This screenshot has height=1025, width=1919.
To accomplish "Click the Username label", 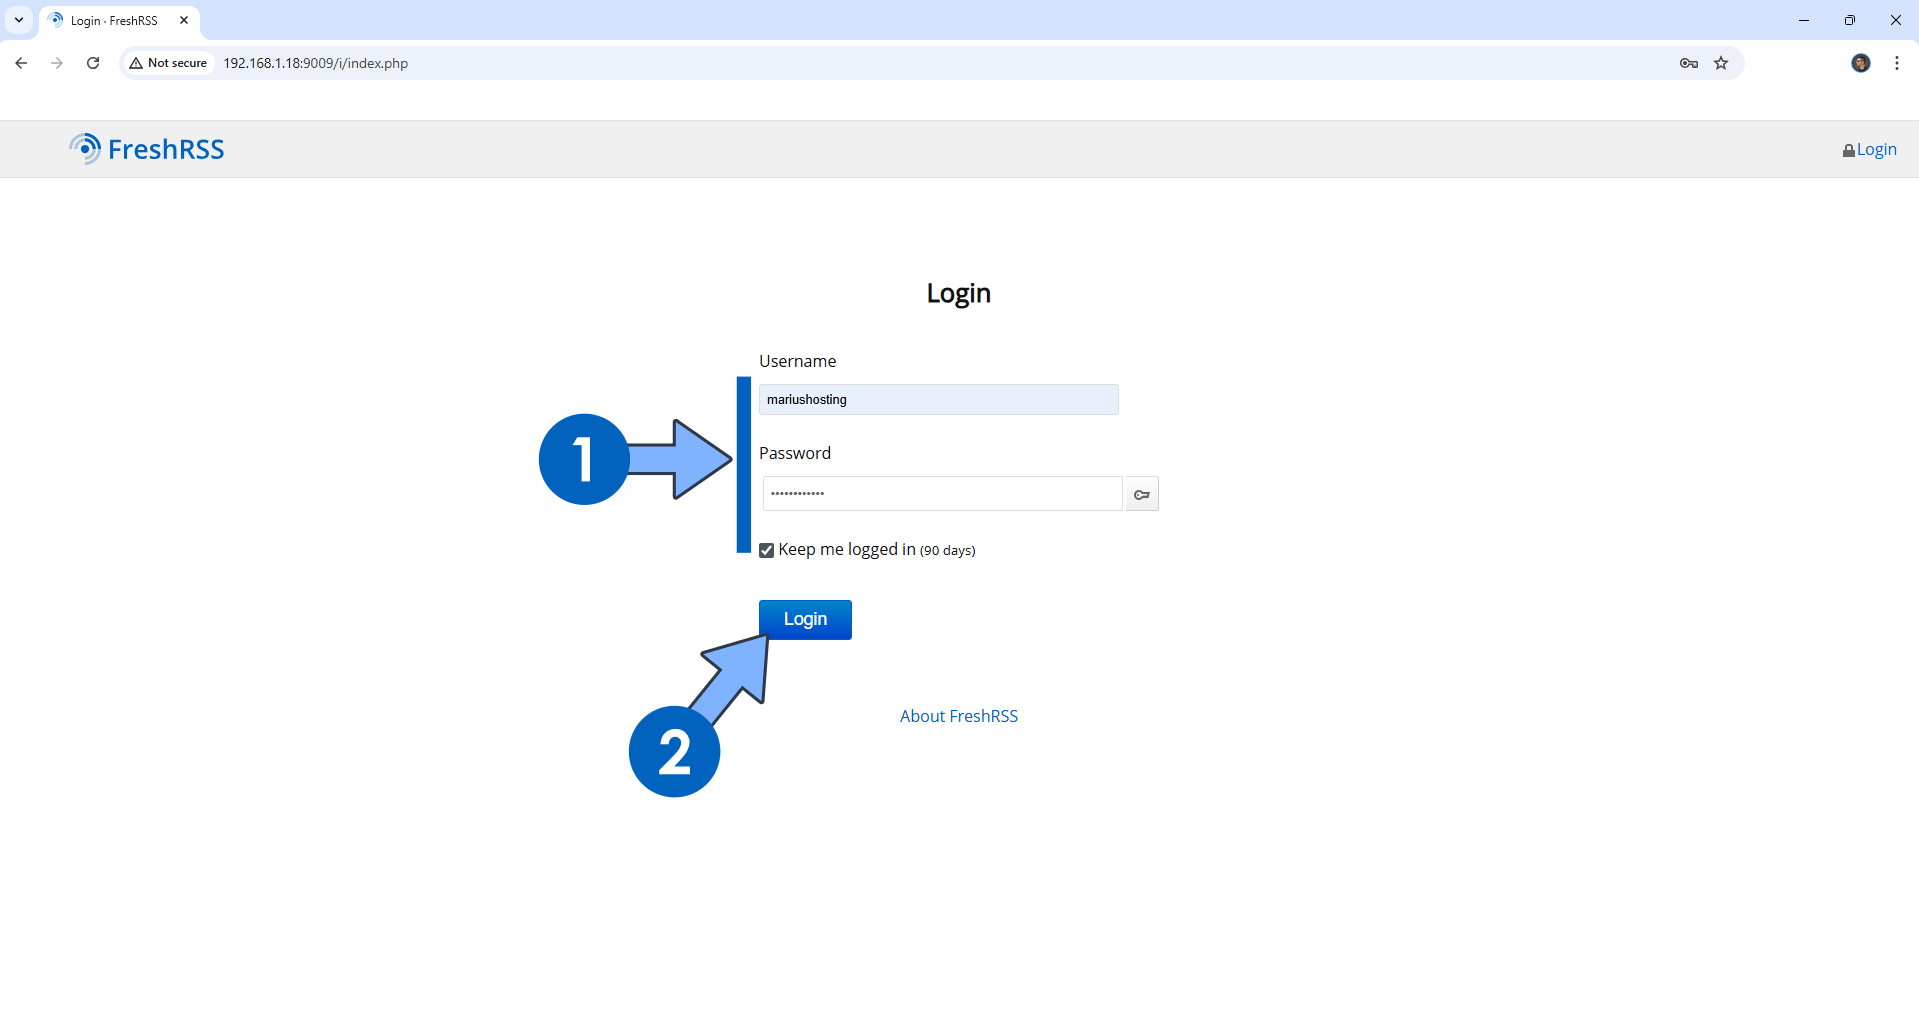I will (x=797, y=361).
